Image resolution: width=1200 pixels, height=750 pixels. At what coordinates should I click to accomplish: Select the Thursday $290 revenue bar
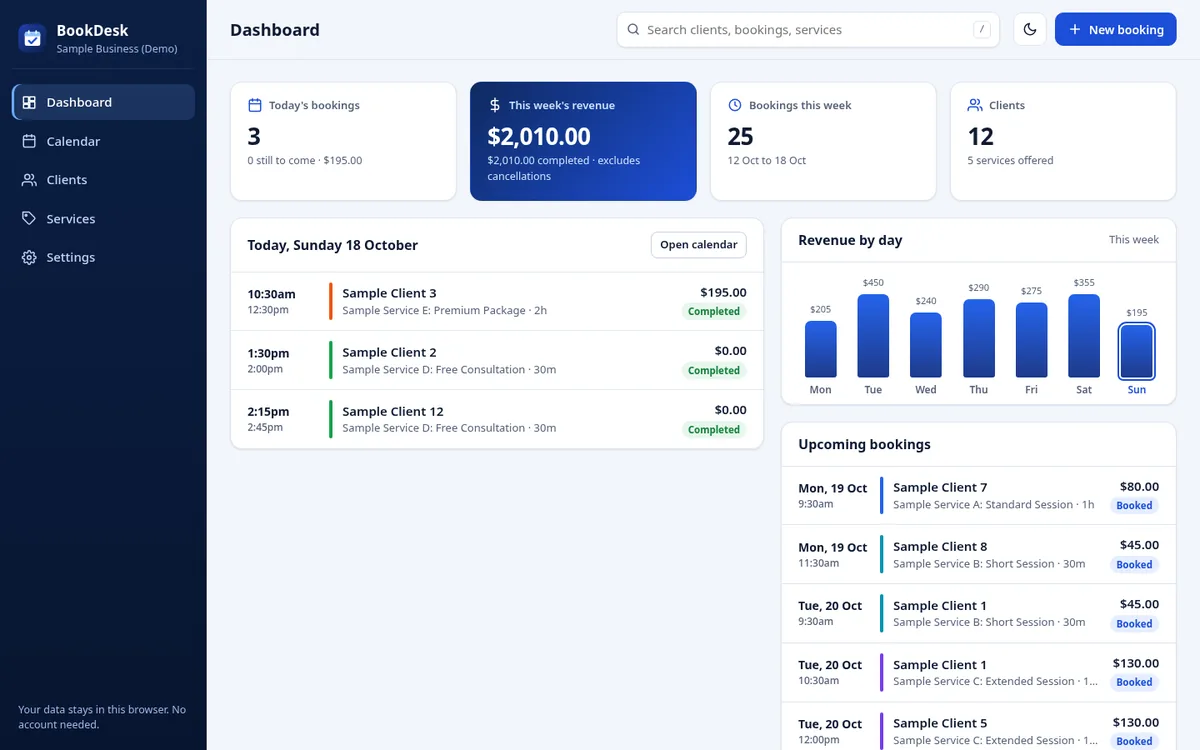coord(979,339)
